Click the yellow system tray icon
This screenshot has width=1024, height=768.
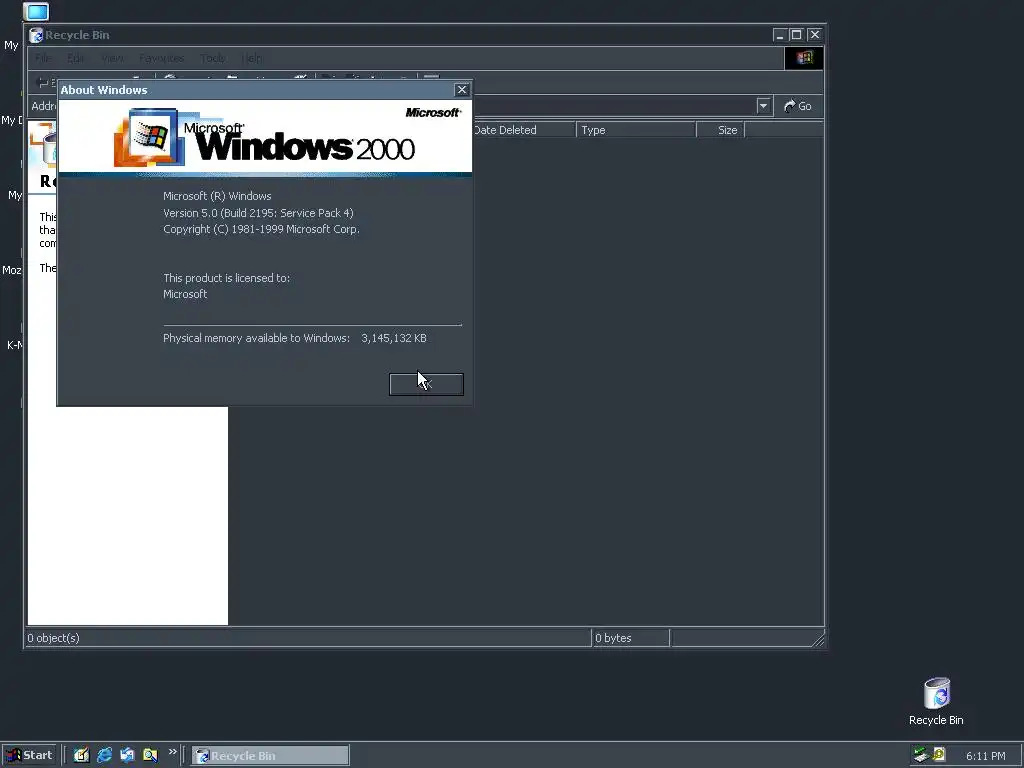[938, 755]
